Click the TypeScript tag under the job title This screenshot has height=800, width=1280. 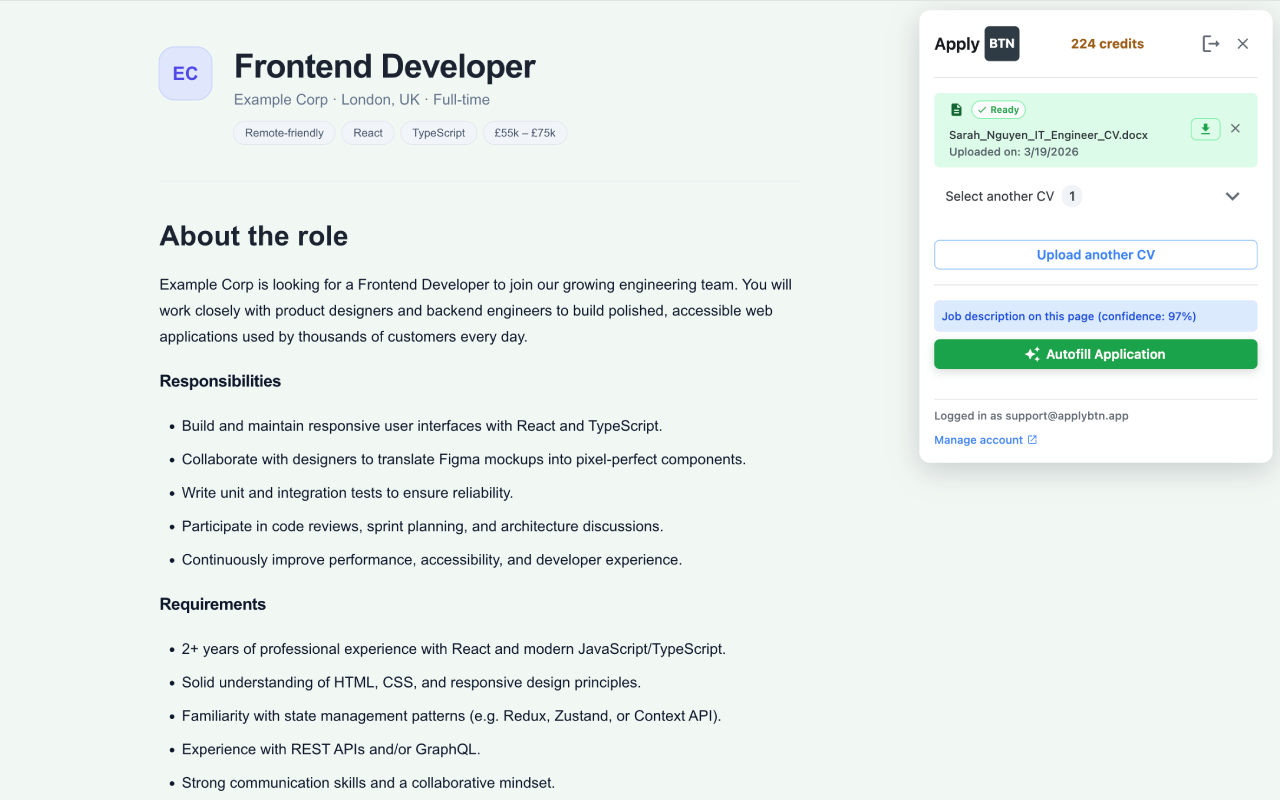(x=438, y=132)
